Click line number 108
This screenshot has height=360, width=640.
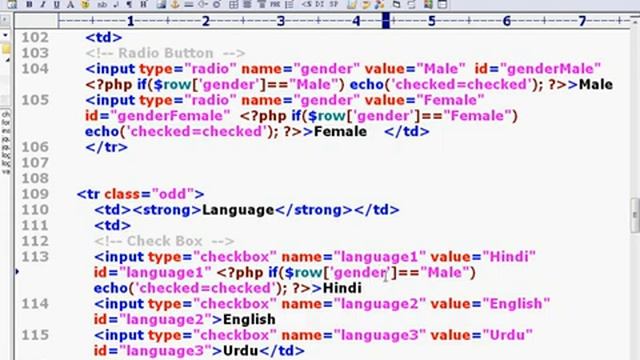click(35, 178)
